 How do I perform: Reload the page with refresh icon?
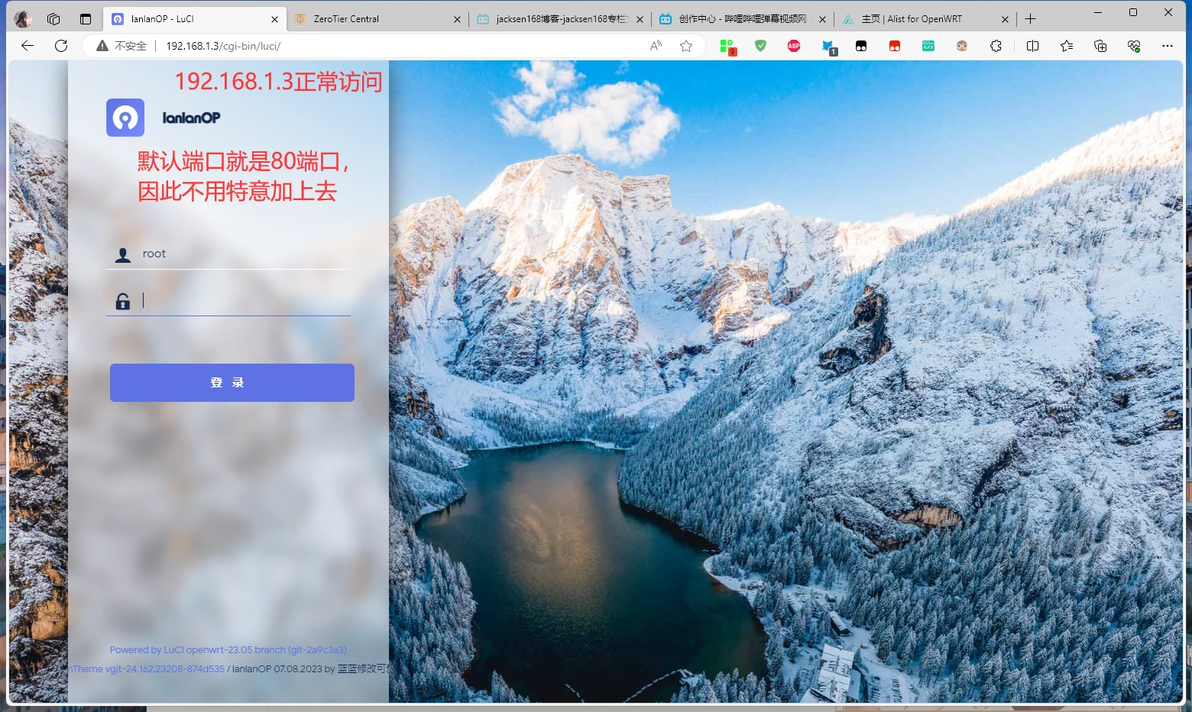(x=61, y=46)
